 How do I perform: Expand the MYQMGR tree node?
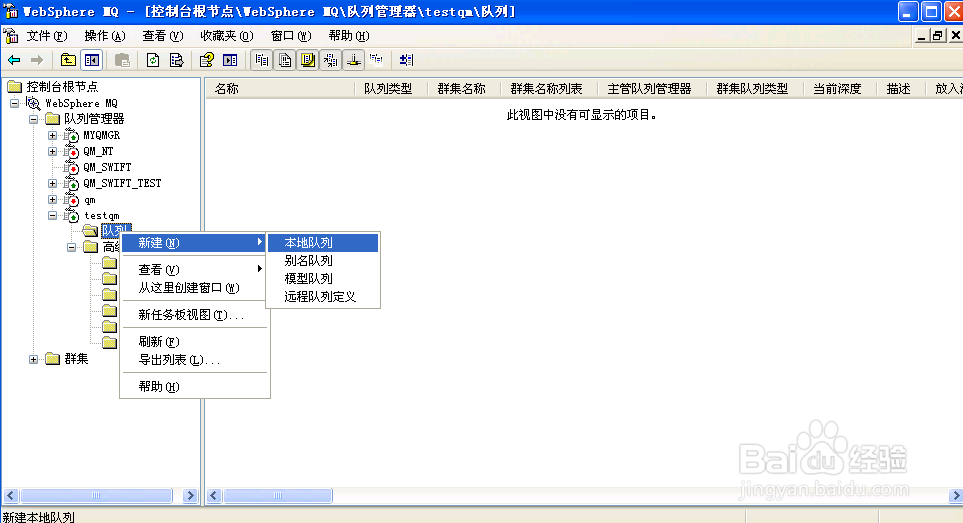pos(52,135)
